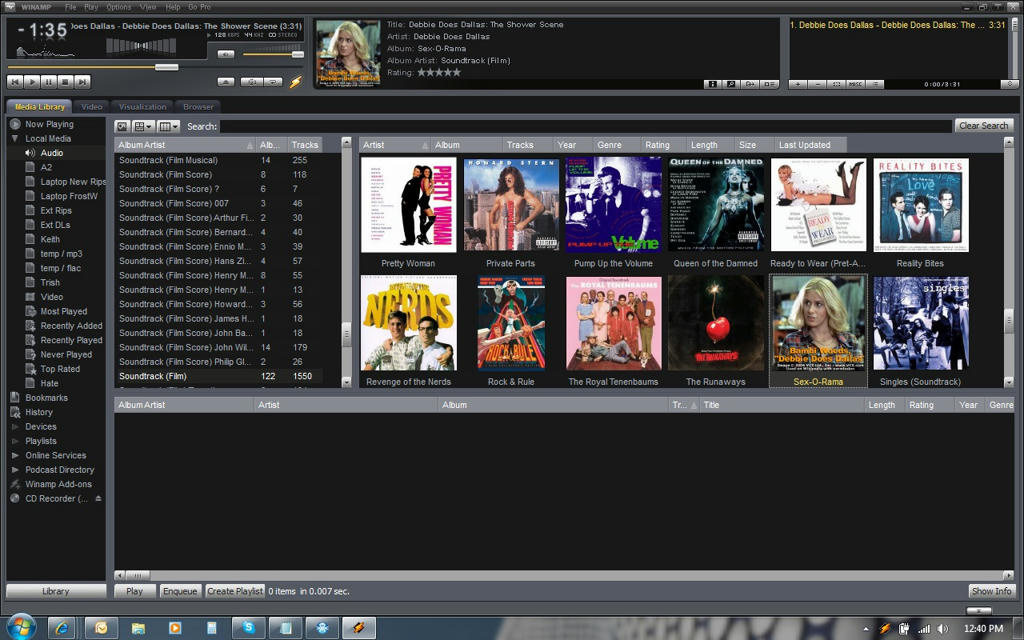Select the Pretty Woman album cover
This screenshot has height=640, width=1024.
coord(408,205)
